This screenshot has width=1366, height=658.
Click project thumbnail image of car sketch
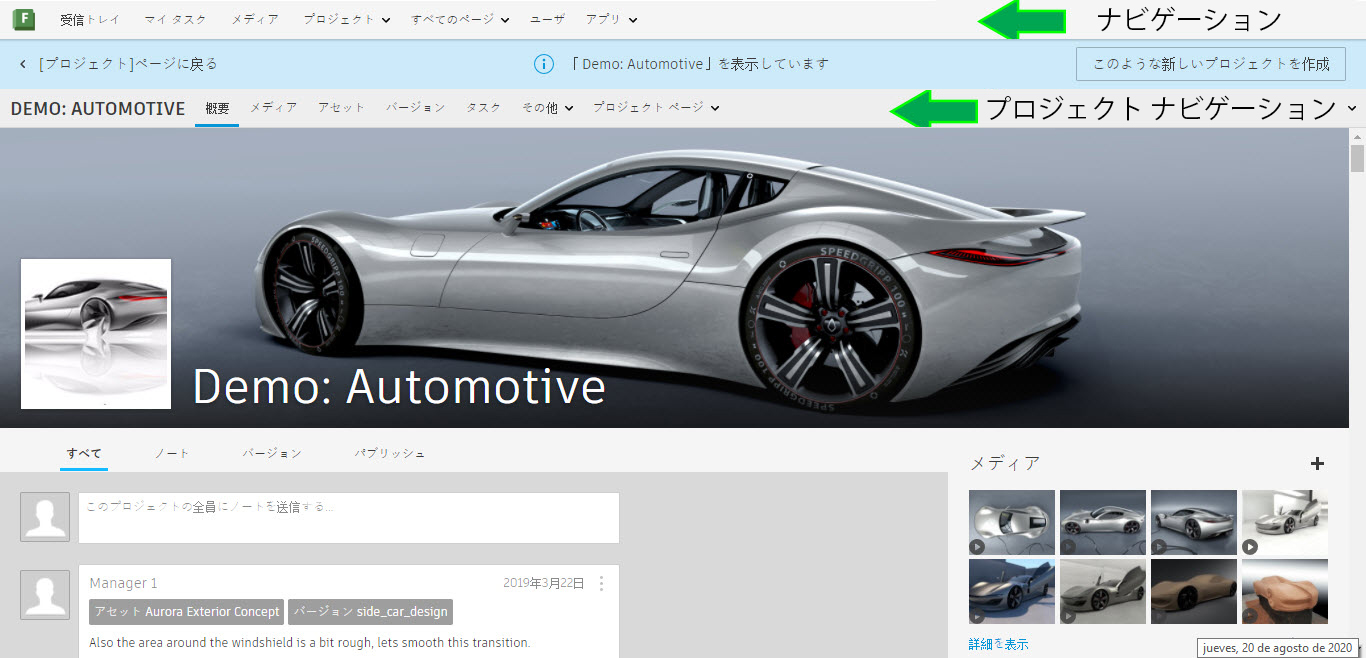[96, 334]
